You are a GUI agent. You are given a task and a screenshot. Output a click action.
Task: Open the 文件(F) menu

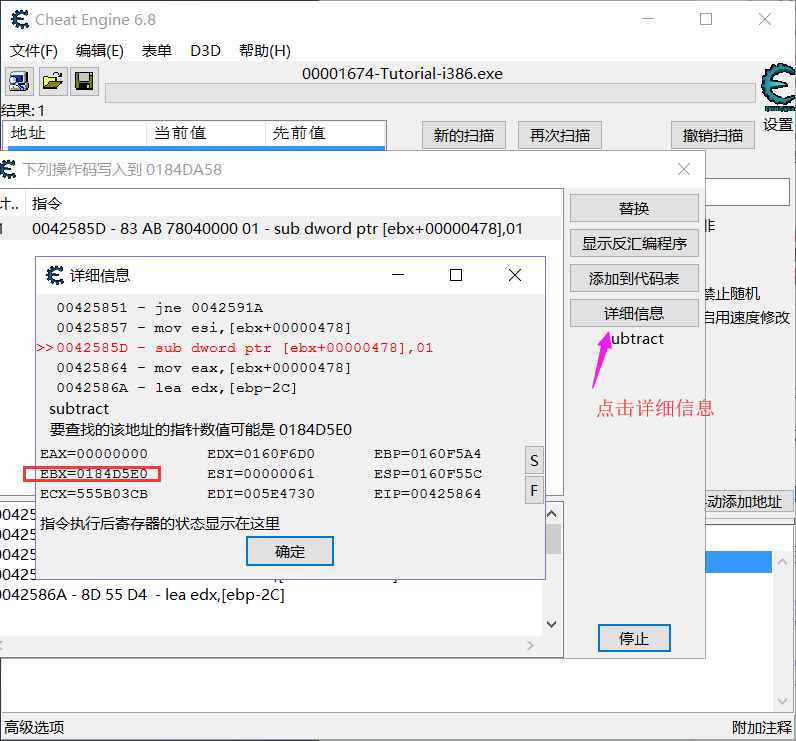(34, 51)
